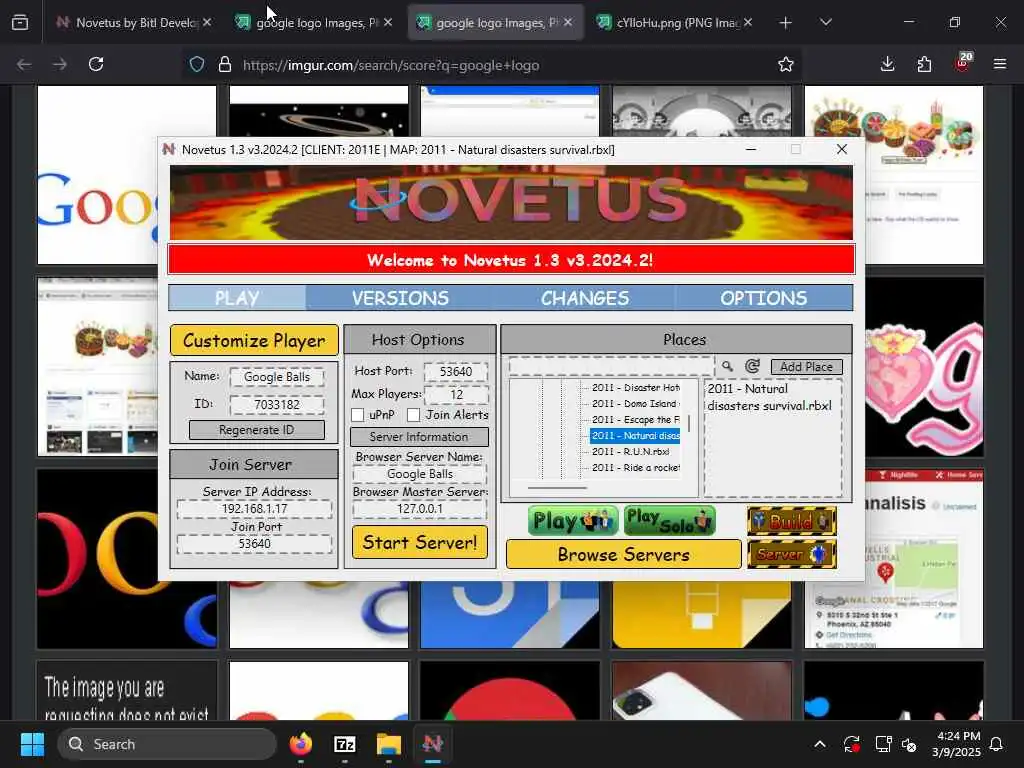1024x768 pixels.
Task: Enable the Join Alerts checkbox
Action: coord(413,415)
